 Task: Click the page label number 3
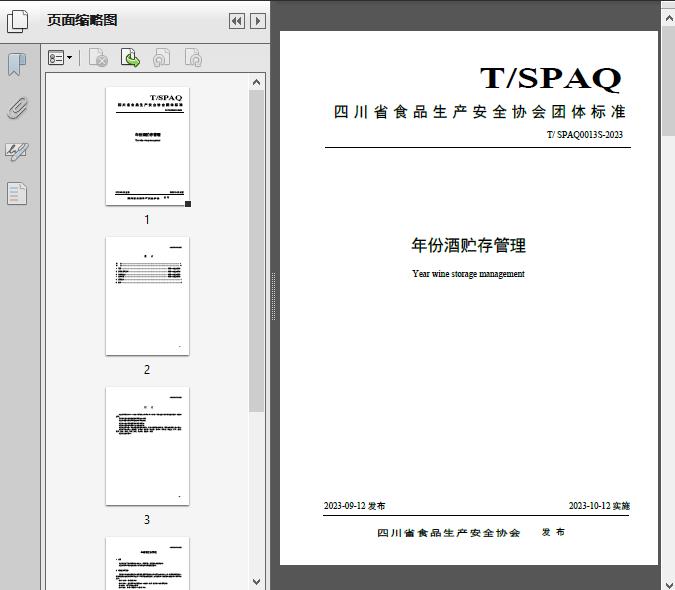point(147,520)
